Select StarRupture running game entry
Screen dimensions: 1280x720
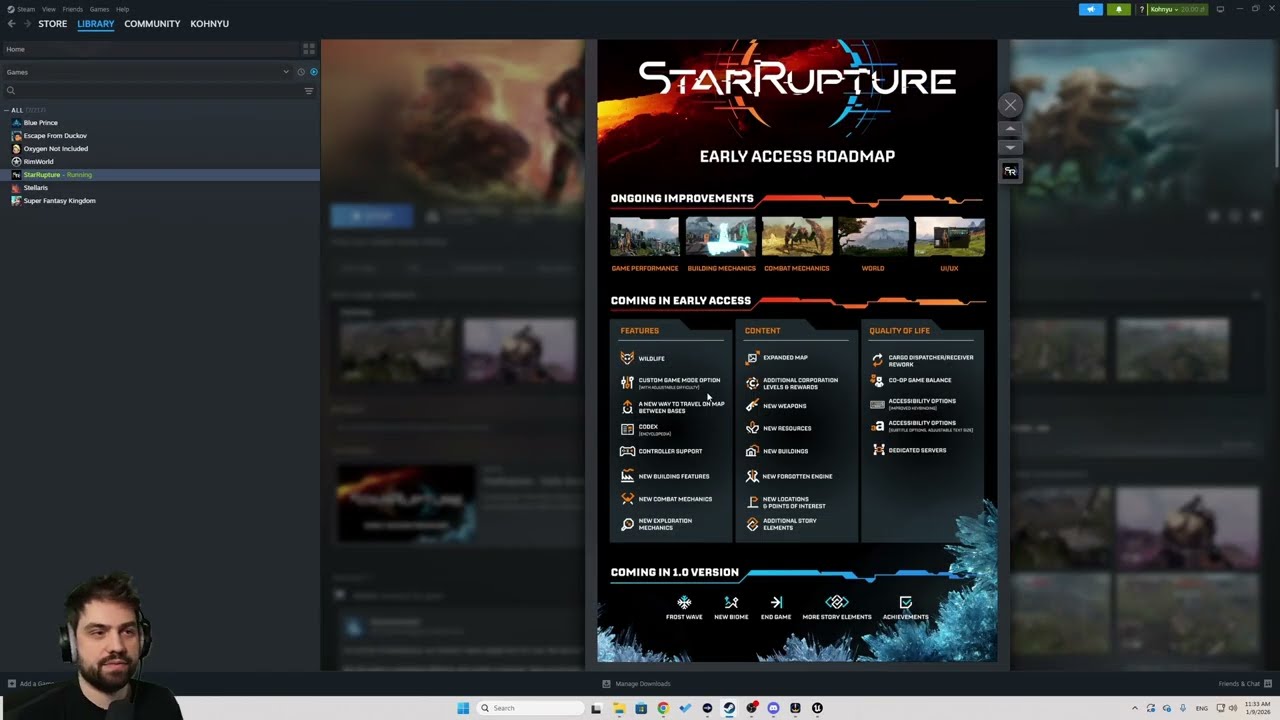click(160, 175)
